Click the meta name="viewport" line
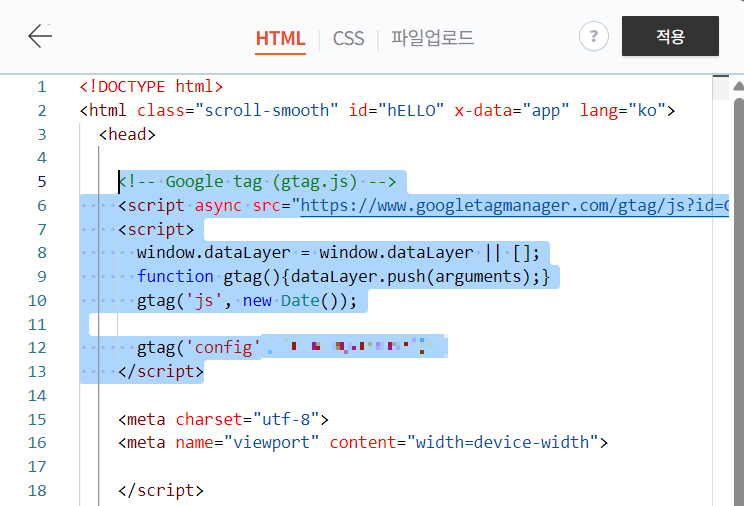 click(x=363, y=443)
